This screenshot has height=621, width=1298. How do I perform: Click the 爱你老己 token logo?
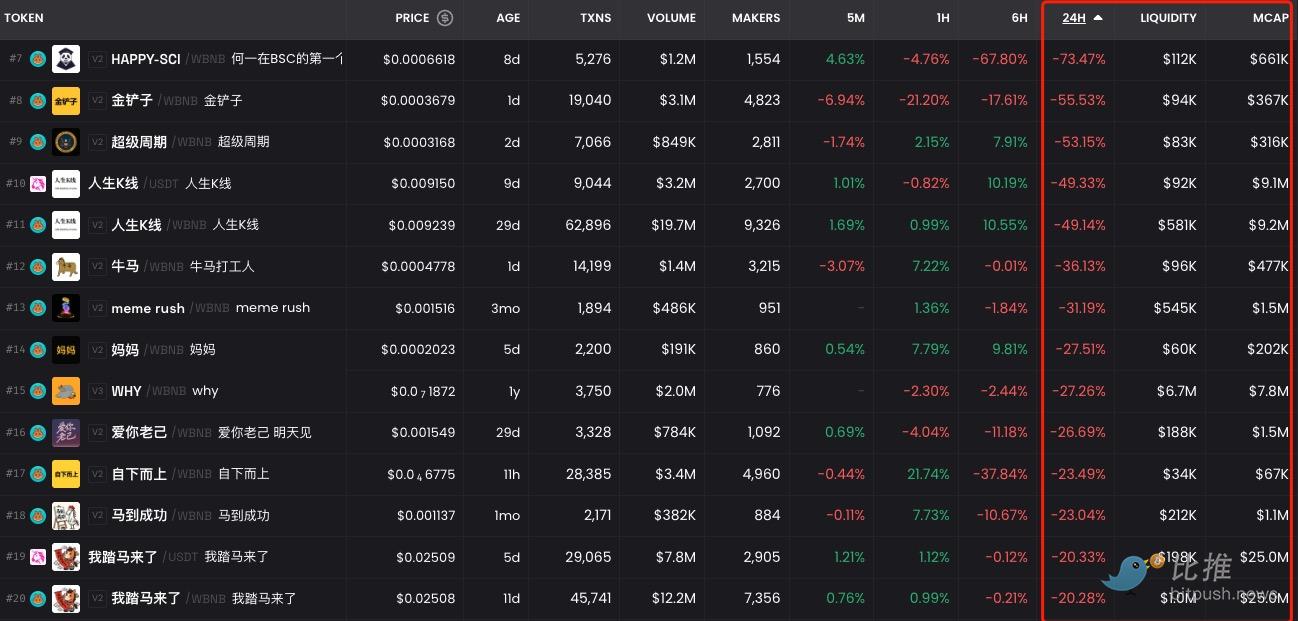click(66, 433)
